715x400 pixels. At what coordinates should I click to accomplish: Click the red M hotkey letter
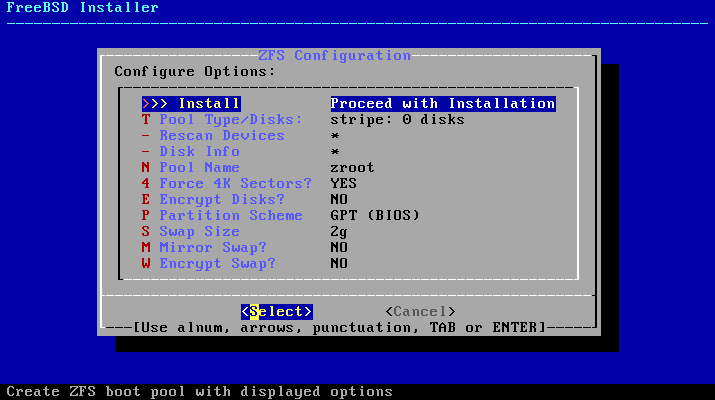146,248
